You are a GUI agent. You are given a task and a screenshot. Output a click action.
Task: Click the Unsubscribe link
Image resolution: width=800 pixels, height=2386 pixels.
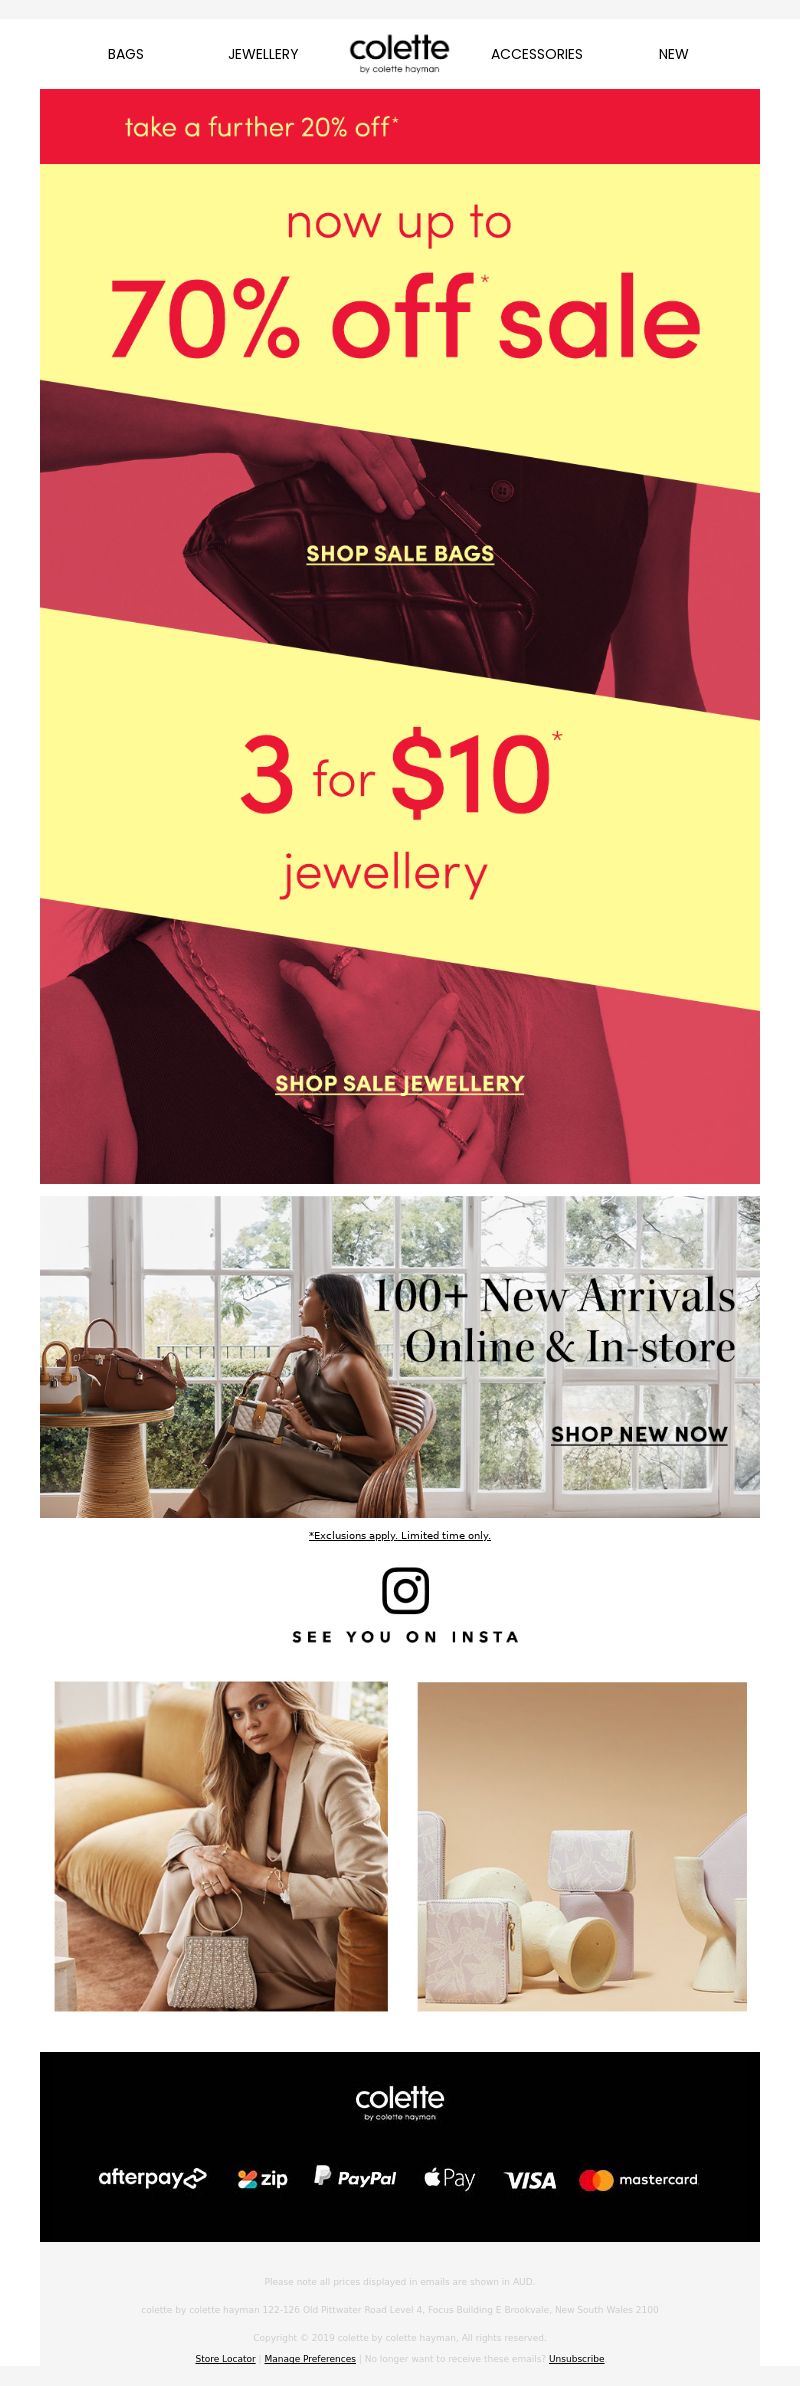coord(576,2358)
